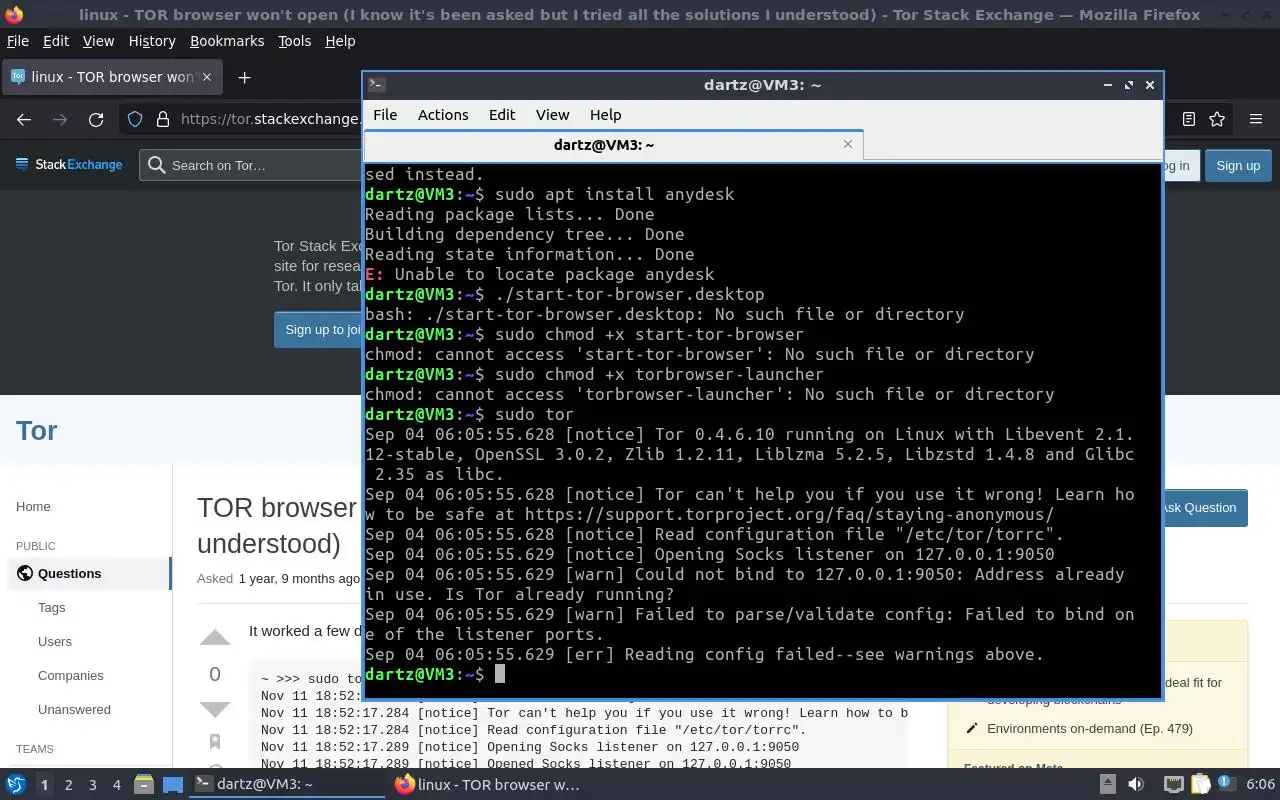Switch to workspace 4 in taskbar

(x=117, y=785)
